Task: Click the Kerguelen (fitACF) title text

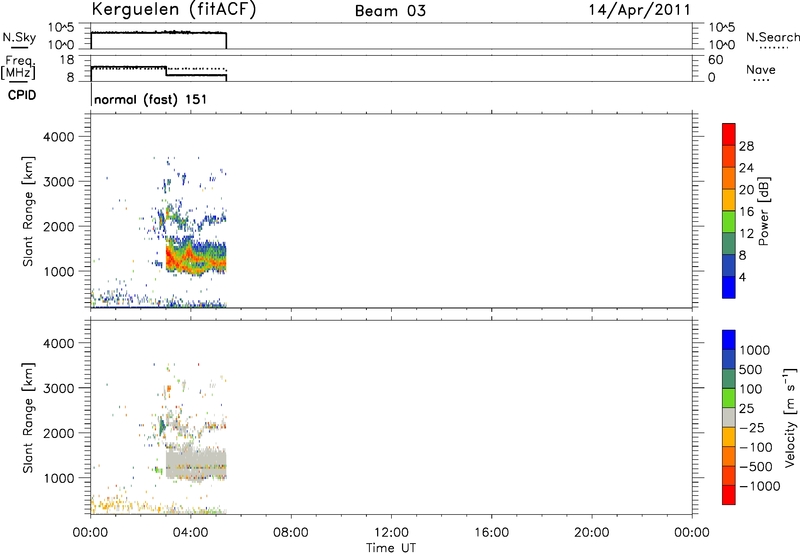Action: click(x=173, y=10)
